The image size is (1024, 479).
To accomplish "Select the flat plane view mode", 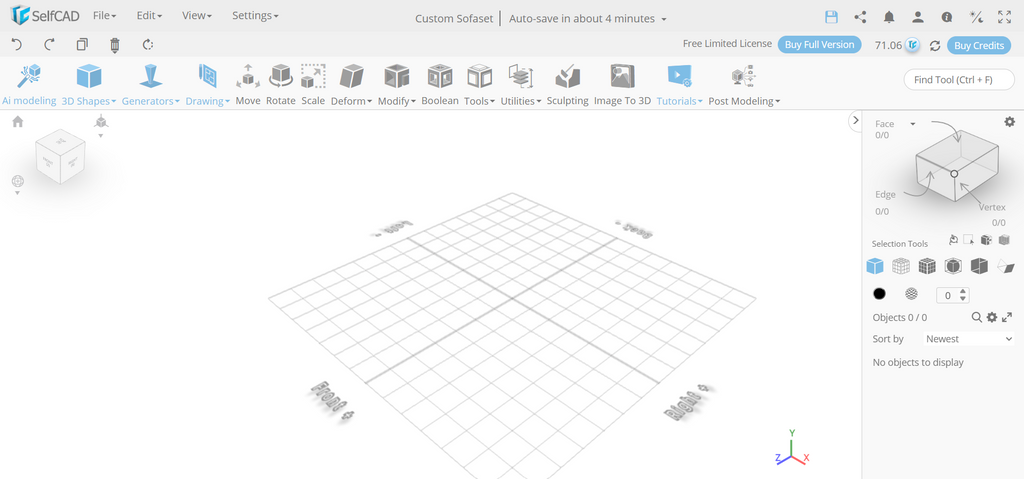I will tap(1006, 266).
